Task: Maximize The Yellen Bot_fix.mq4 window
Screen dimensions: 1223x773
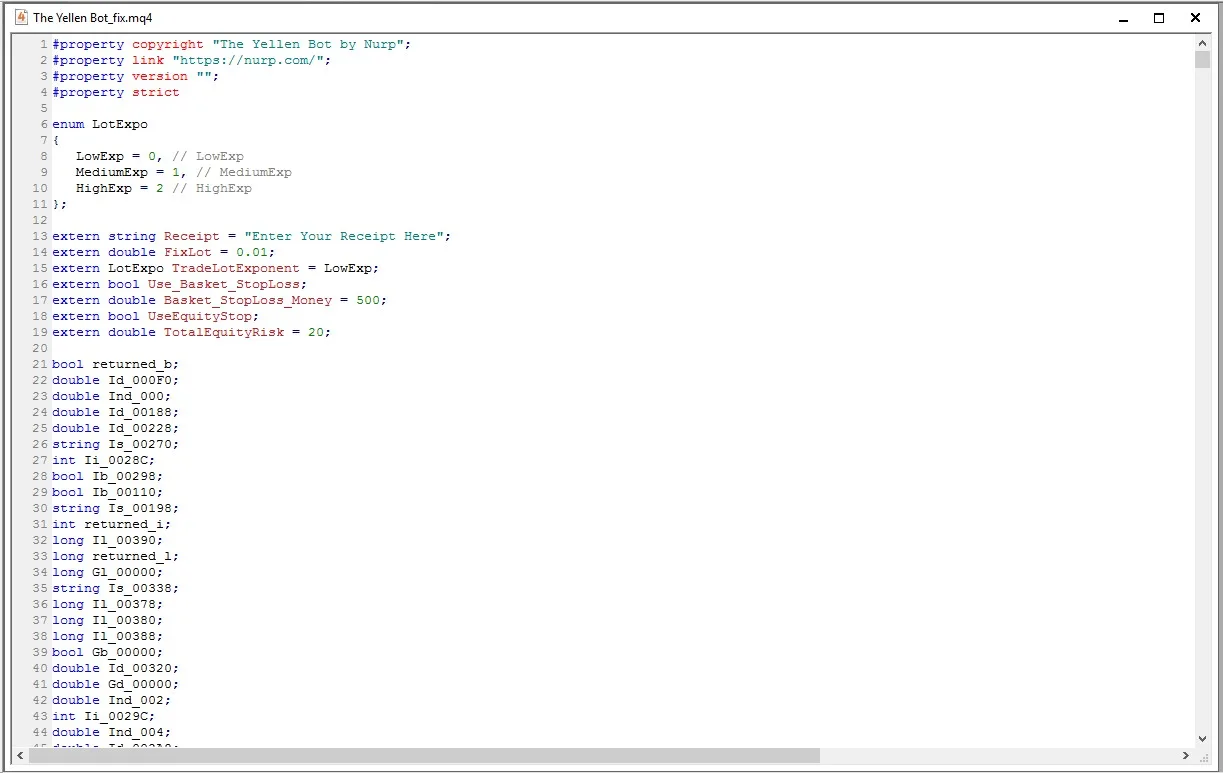Action: 1159,17
